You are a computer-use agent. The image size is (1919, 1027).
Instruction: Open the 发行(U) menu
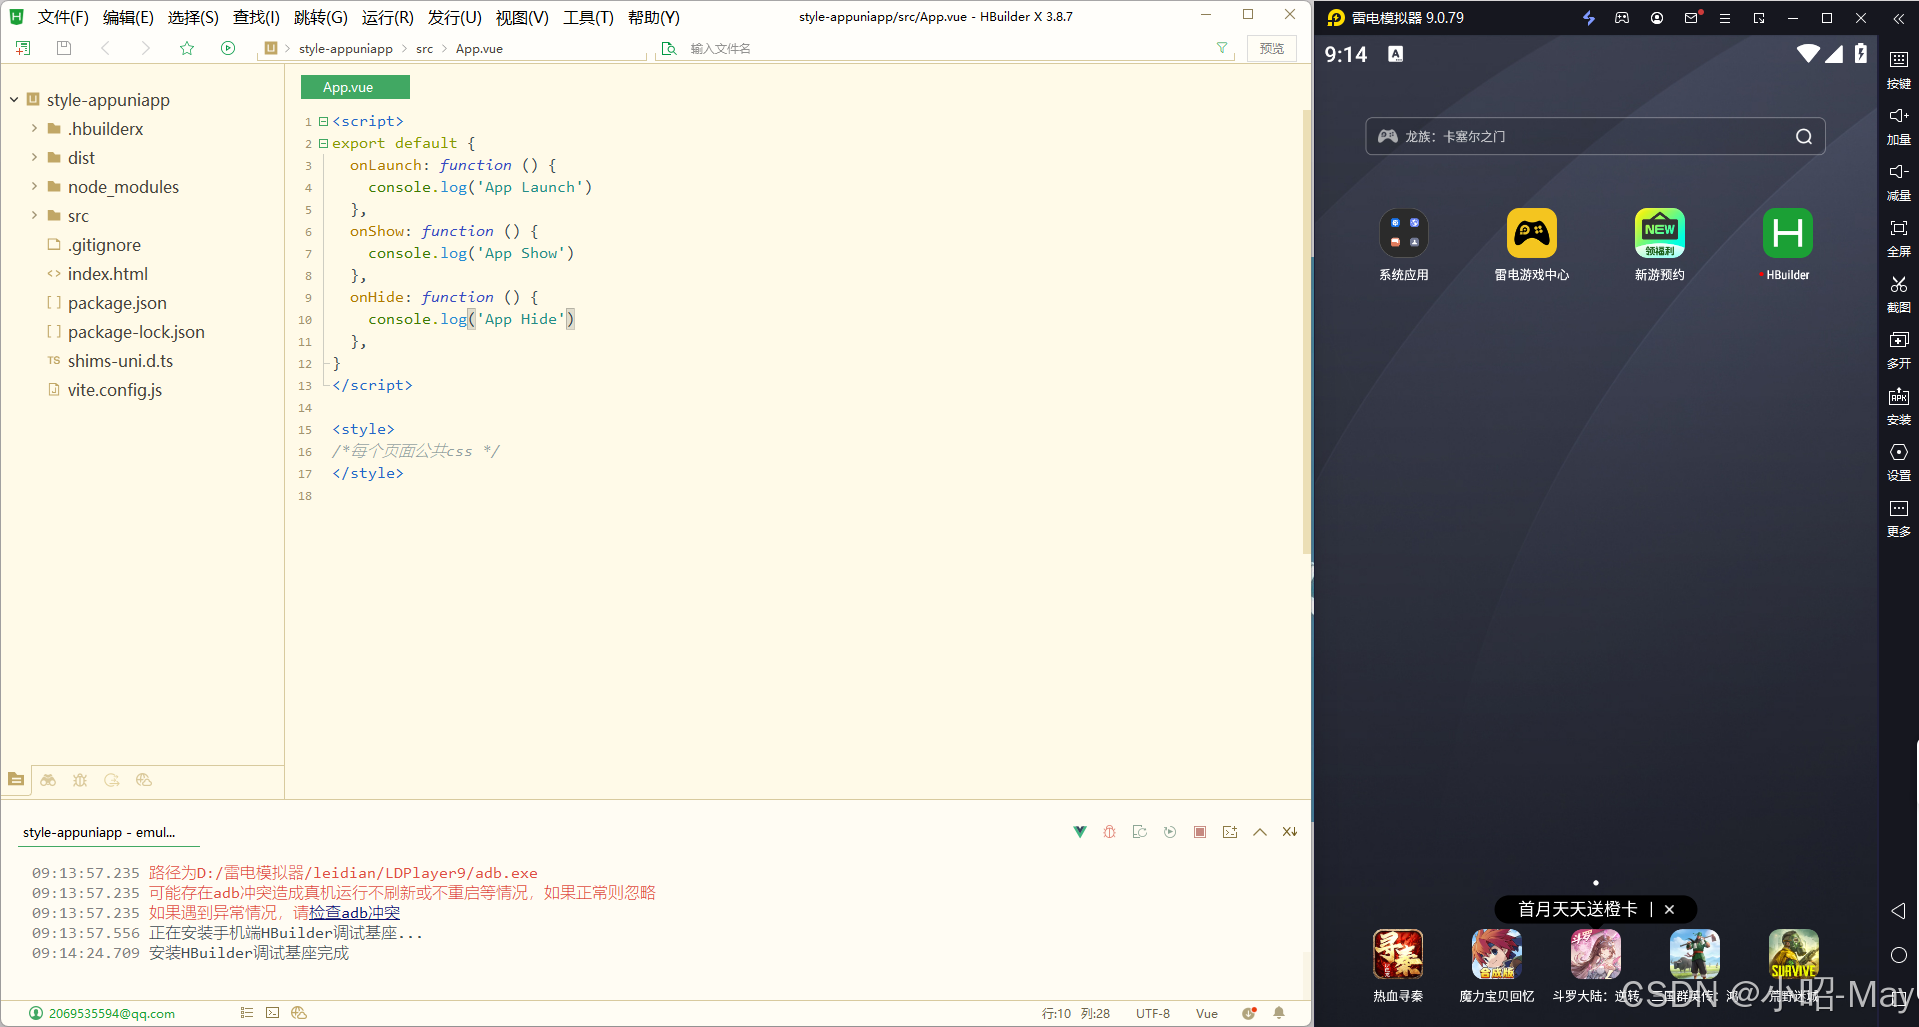coord(455,17)
